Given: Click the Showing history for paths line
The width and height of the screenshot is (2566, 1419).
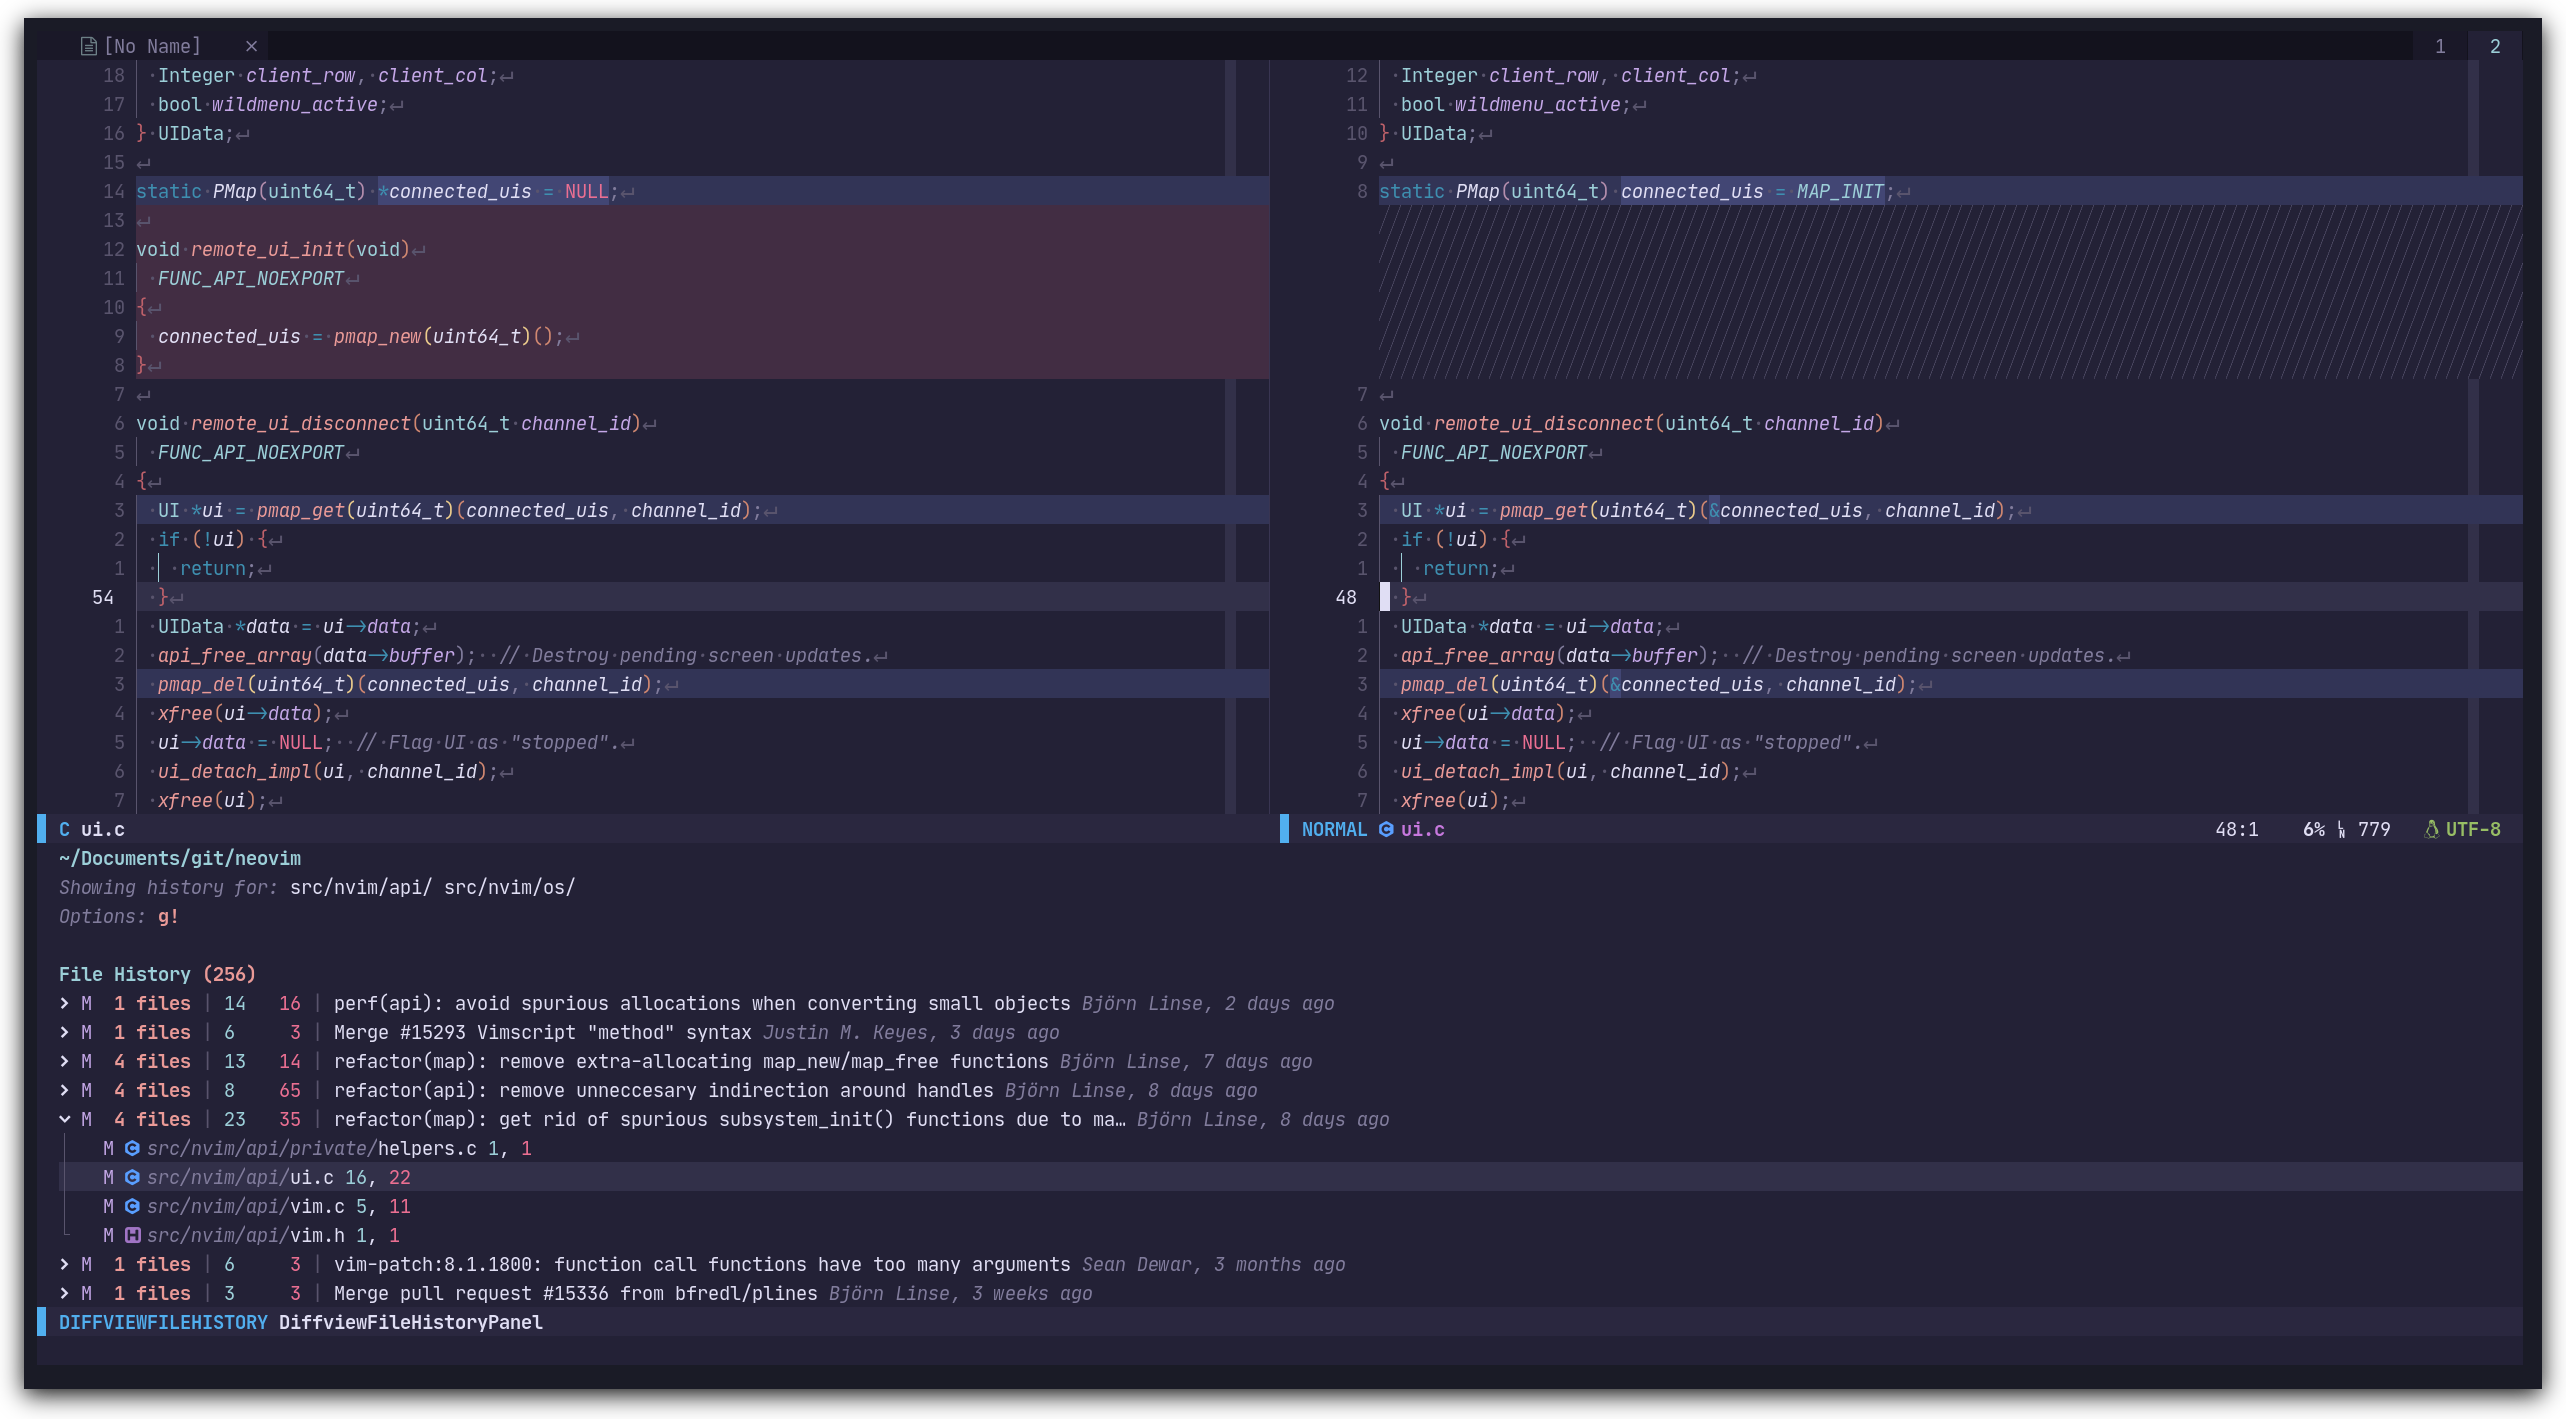Looking at the screenshot, I should click(316, 887).
